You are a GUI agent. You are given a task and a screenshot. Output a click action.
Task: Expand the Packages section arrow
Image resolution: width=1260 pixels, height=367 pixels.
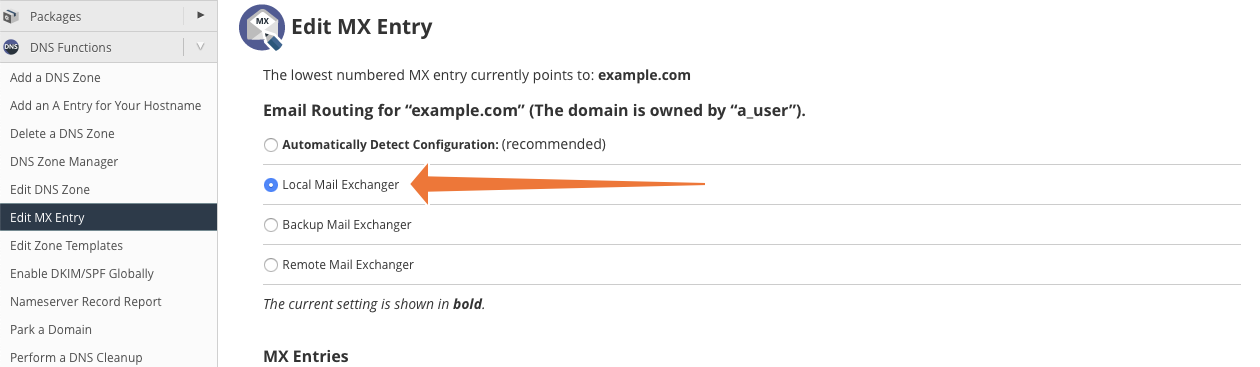tap(201, 15)
